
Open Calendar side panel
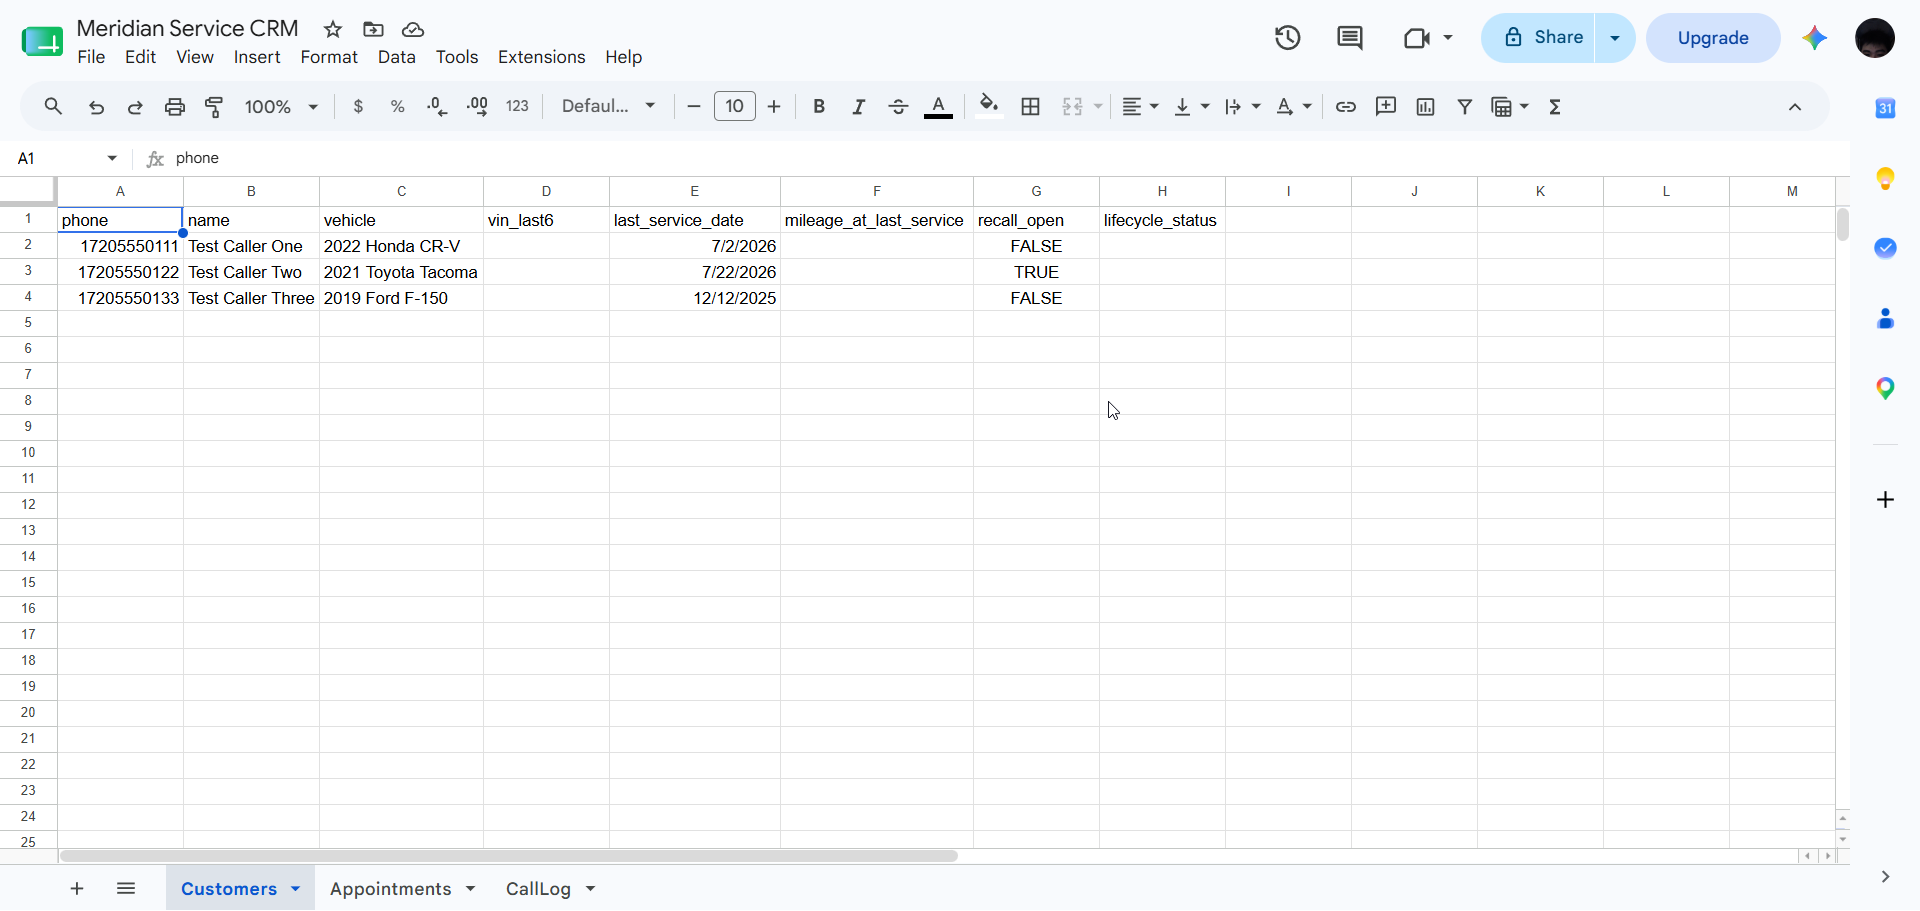pyautogui.click(x=1885, y=108)
